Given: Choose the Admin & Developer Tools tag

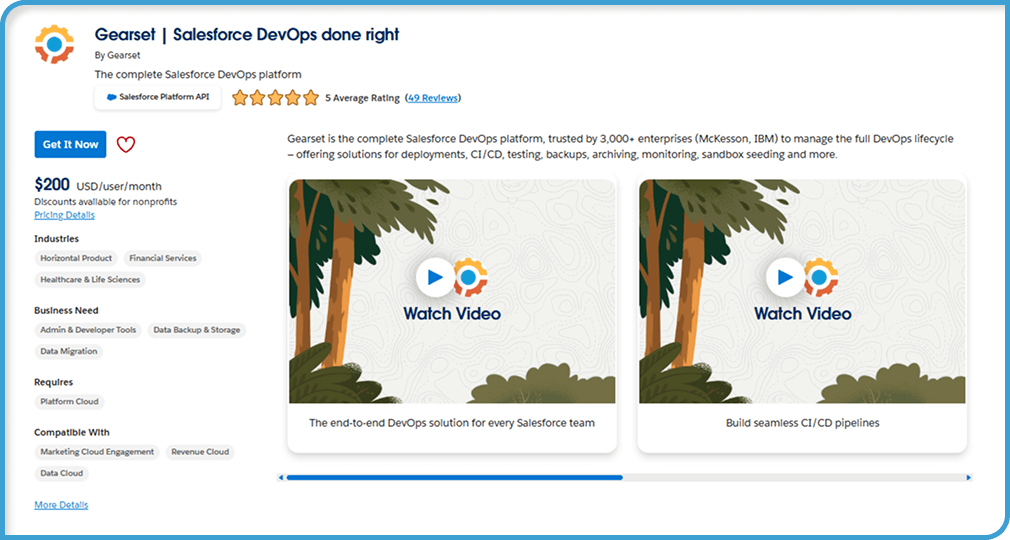Looking at the screenshot, I should 88,330.
